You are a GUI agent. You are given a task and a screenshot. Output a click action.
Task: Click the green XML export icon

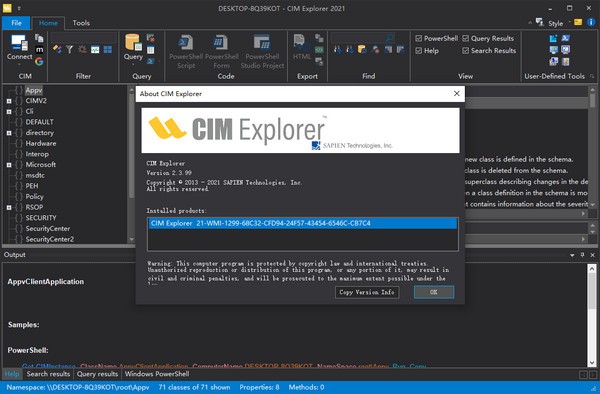319,50
